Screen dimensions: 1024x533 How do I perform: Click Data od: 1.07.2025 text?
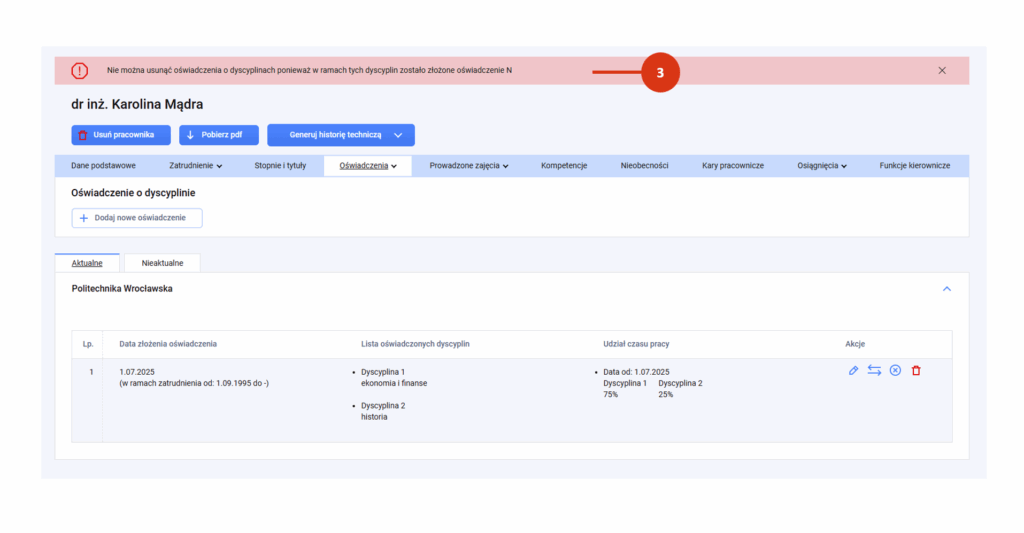(x=636, y=372)
